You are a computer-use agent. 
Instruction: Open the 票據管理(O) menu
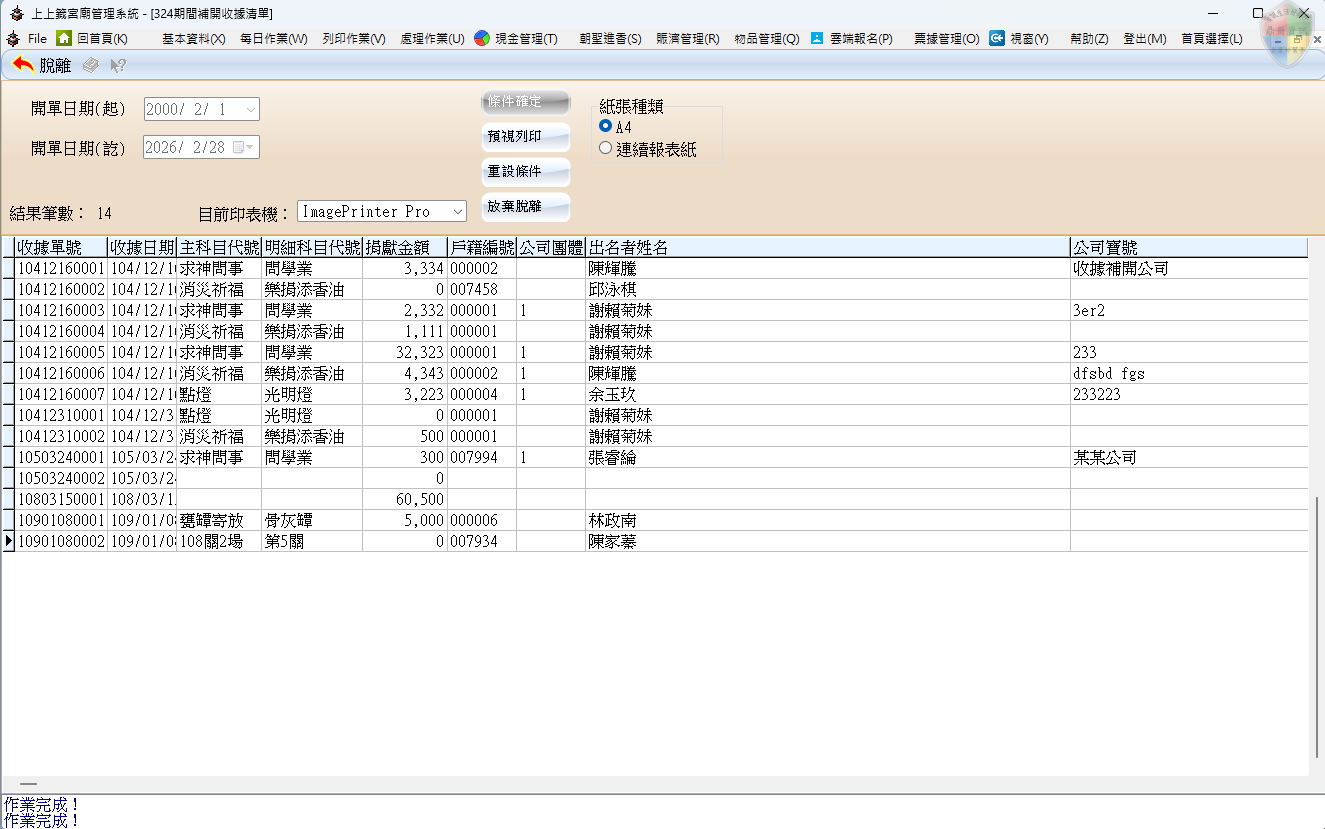pos(946,38)
